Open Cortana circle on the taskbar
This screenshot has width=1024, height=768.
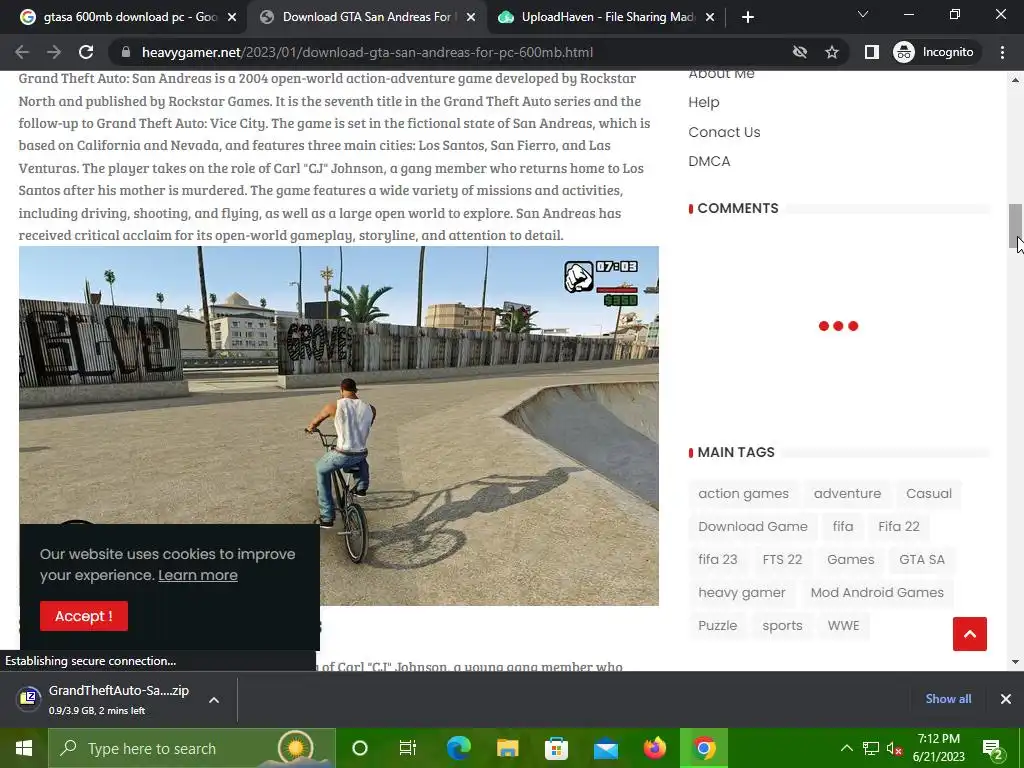point(360,748)
